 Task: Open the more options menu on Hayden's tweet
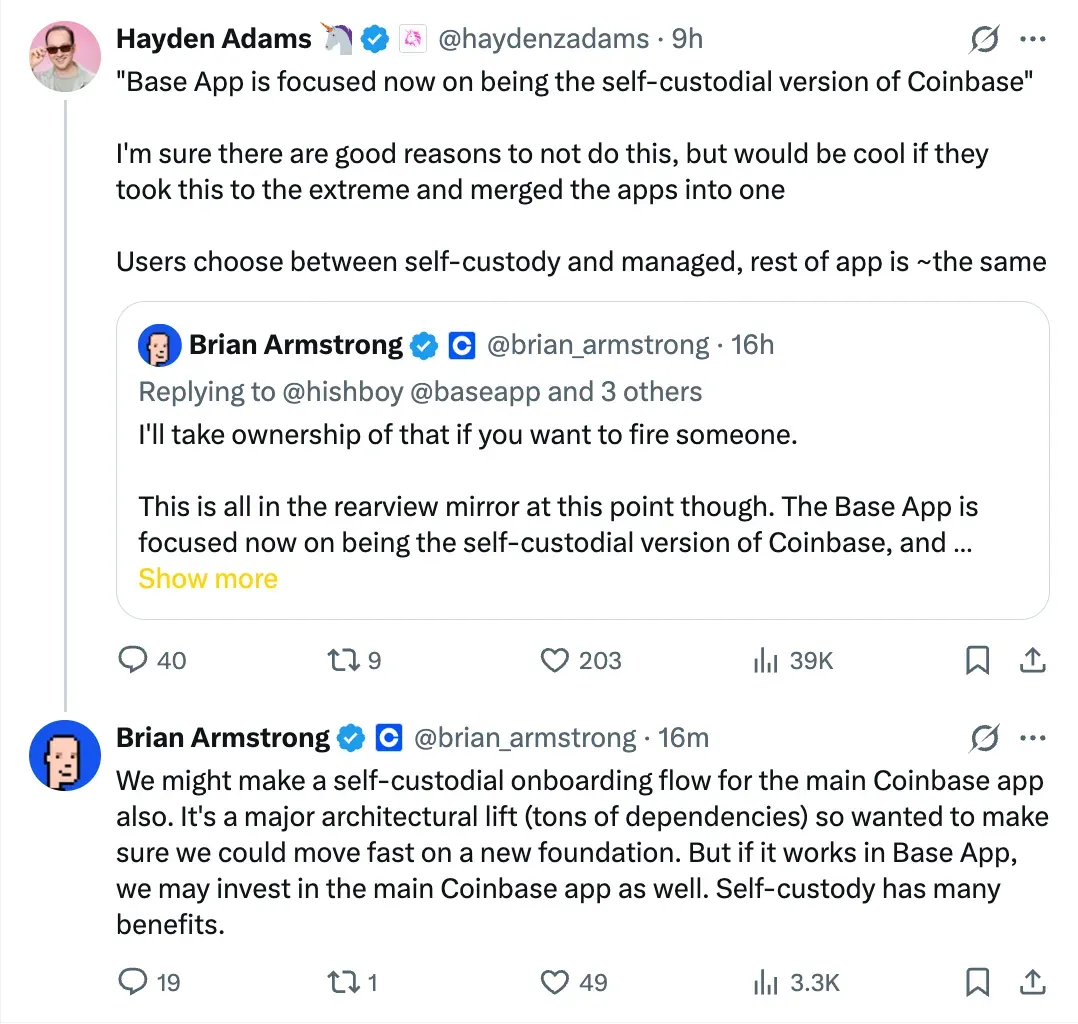(x=1034, y=38)
